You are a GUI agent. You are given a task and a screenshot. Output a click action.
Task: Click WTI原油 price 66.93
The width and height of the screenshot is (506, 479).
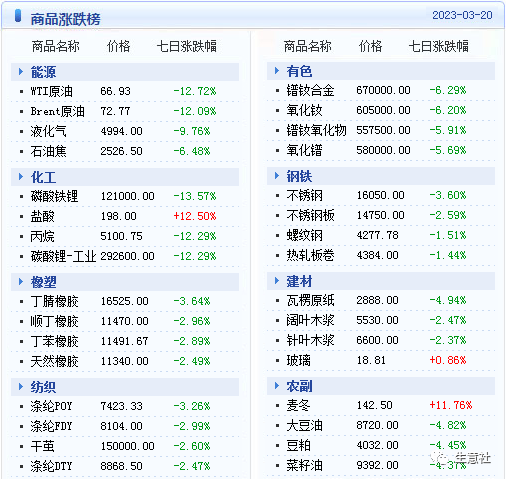tap(115, 91)
